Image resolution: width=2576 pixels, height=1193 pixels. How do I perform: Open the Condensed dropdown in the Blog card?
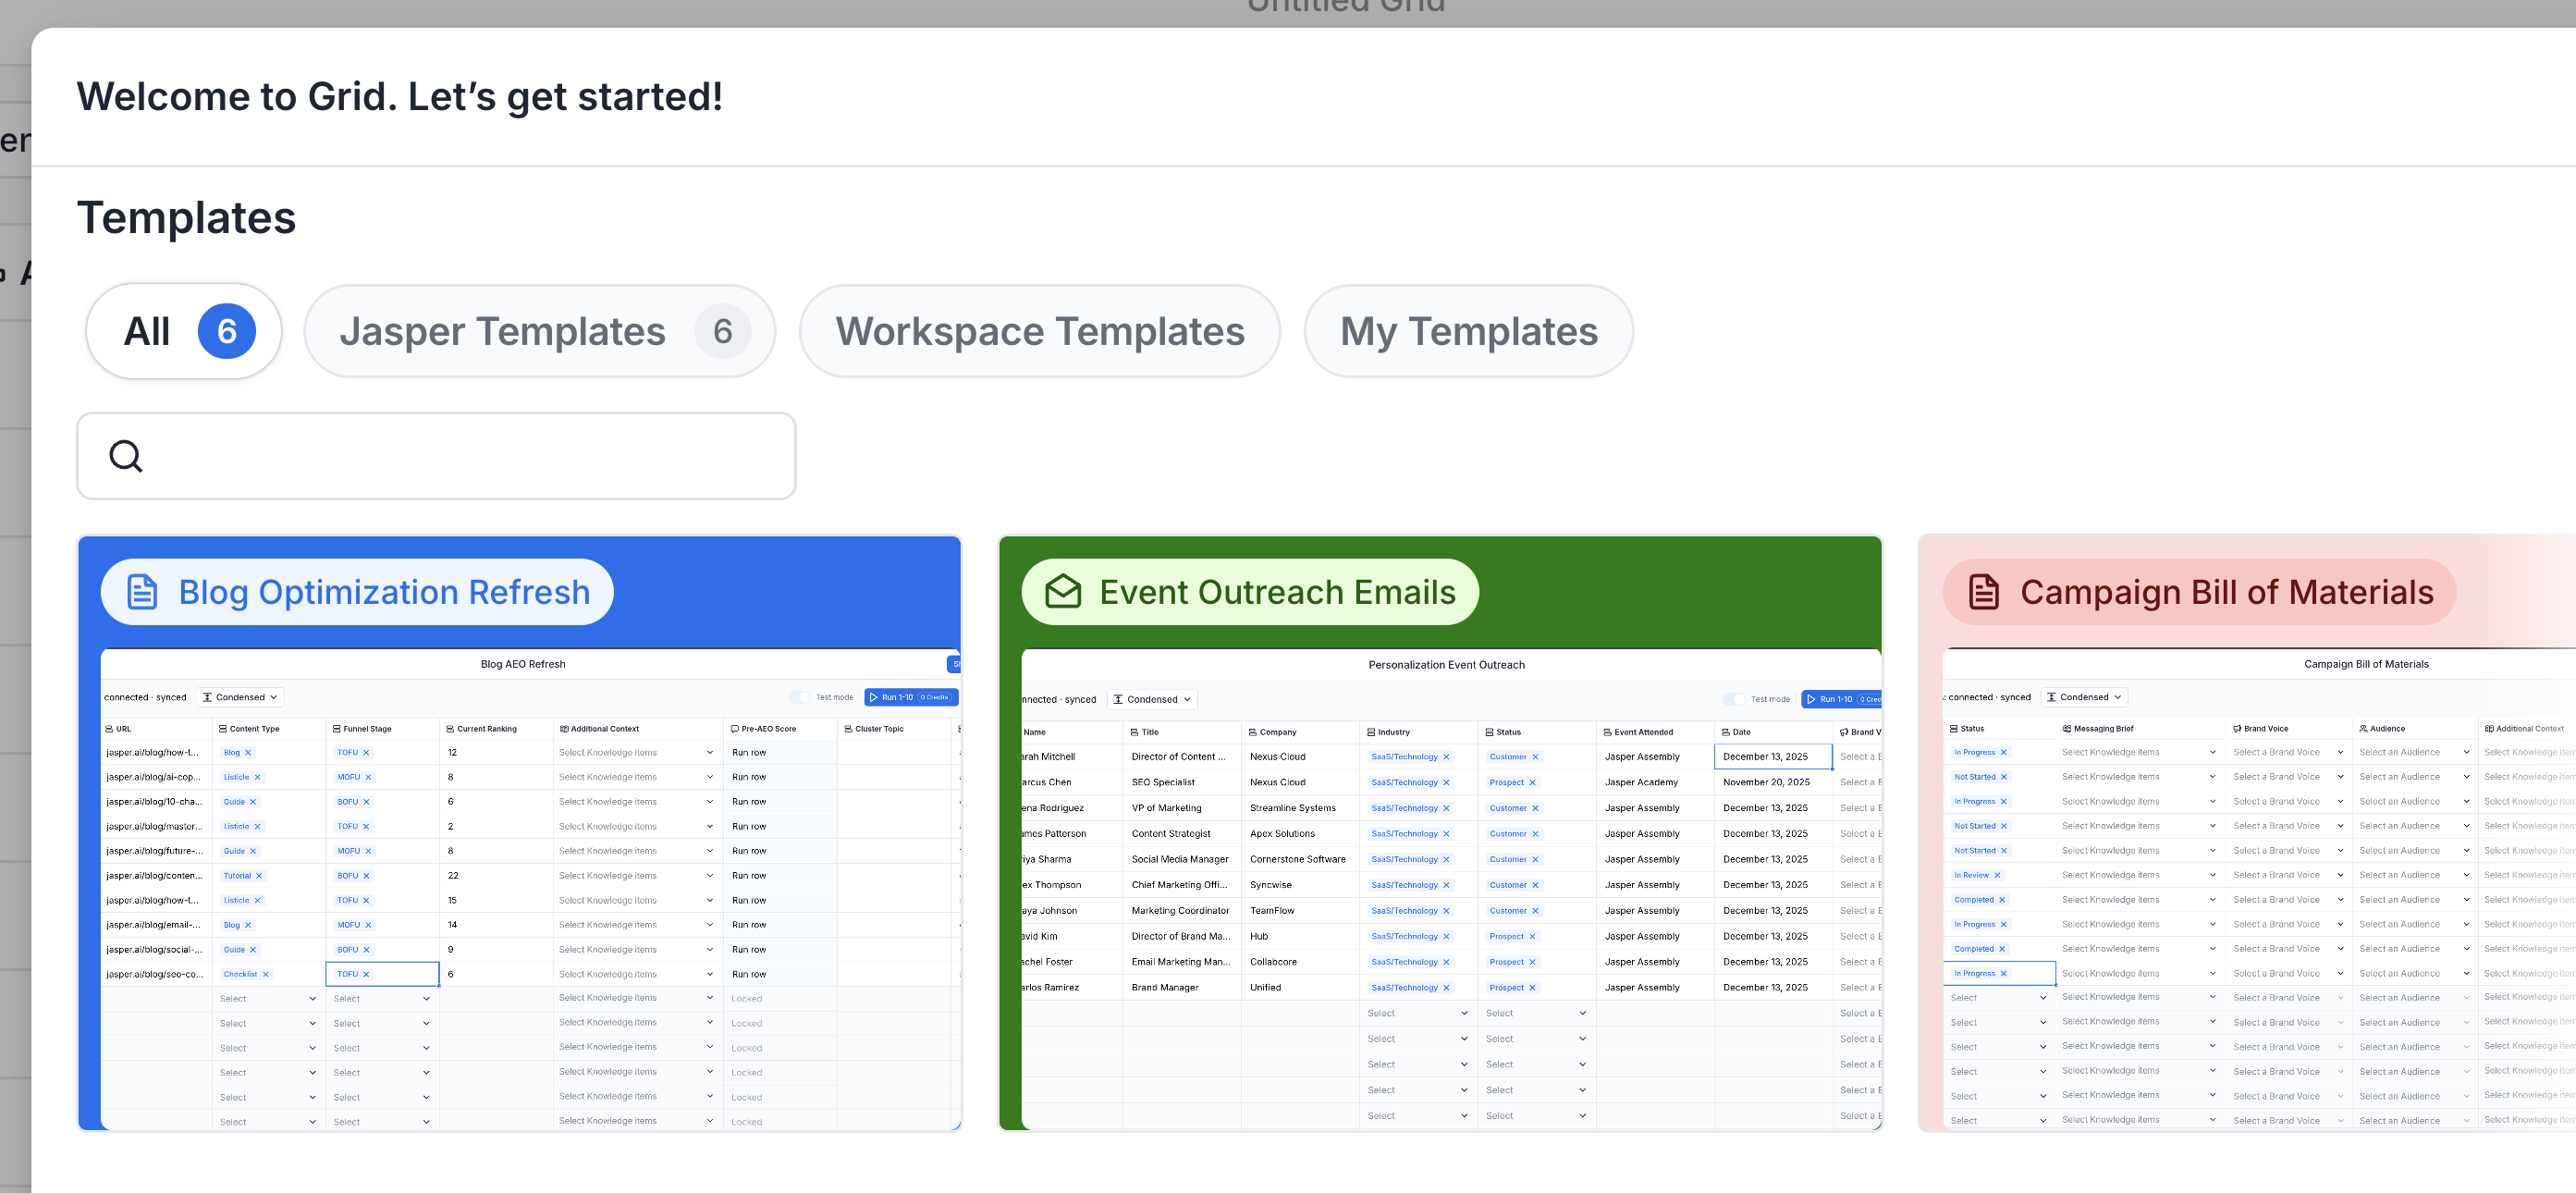tap(240, 697)
